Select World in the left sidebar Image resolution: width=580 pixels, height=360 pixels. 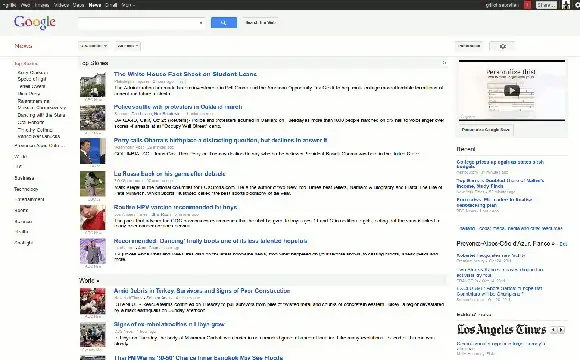coord(20,157)
